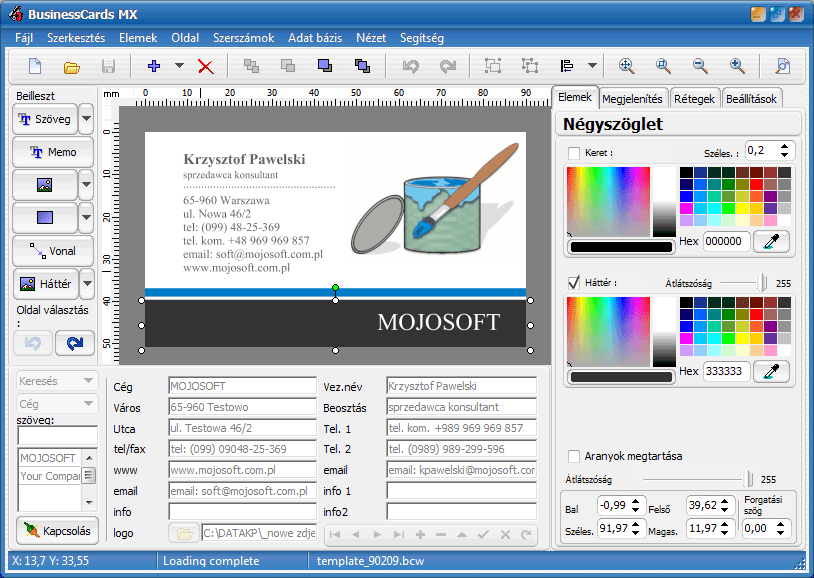The image size is (814, 578).
Task: Open the Szerszámok menu
Action: click(243, 38)
